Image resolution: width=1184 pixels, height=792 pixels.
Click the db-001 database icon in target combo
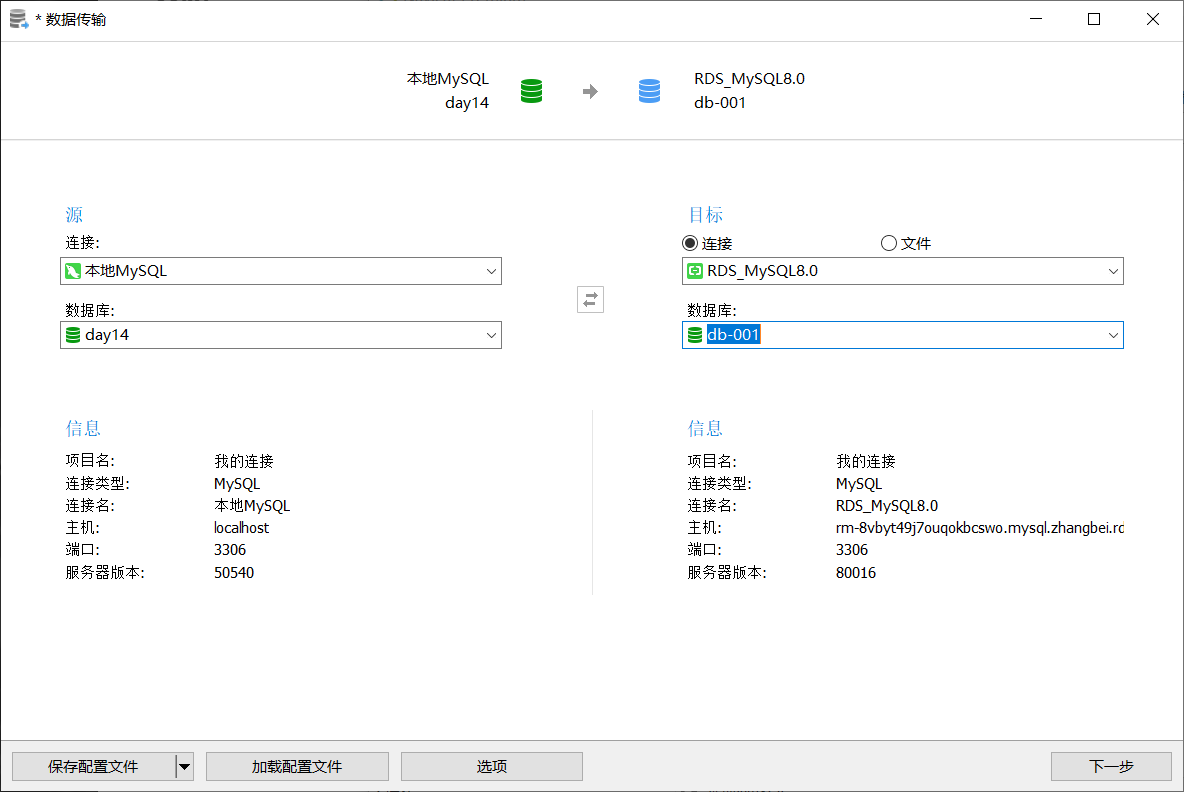(695, 335)
